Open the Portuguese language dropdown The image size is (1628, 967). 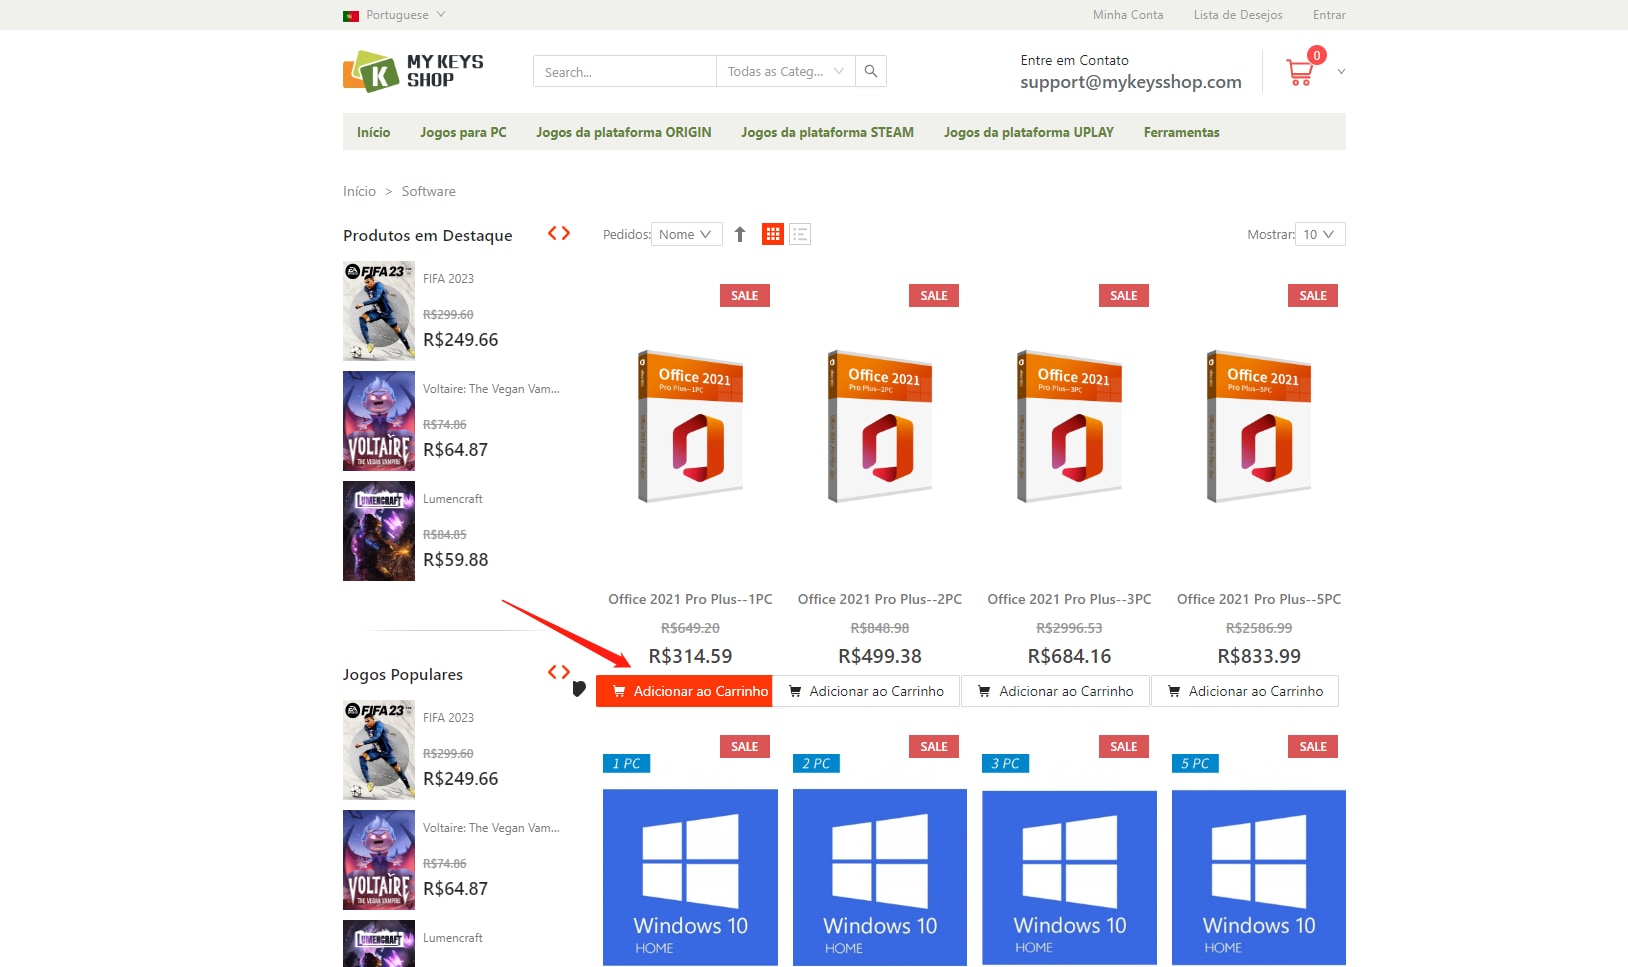click(405, 15)
